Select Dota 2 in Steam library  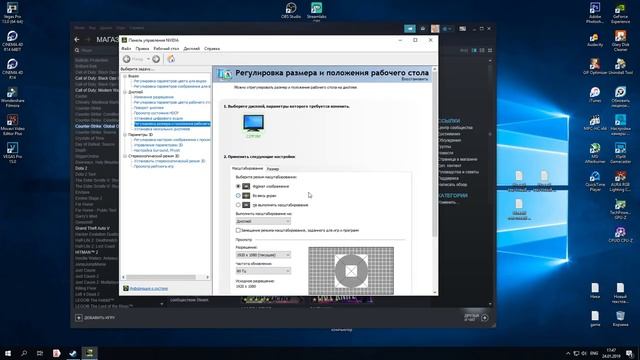[x=81, y=168]
